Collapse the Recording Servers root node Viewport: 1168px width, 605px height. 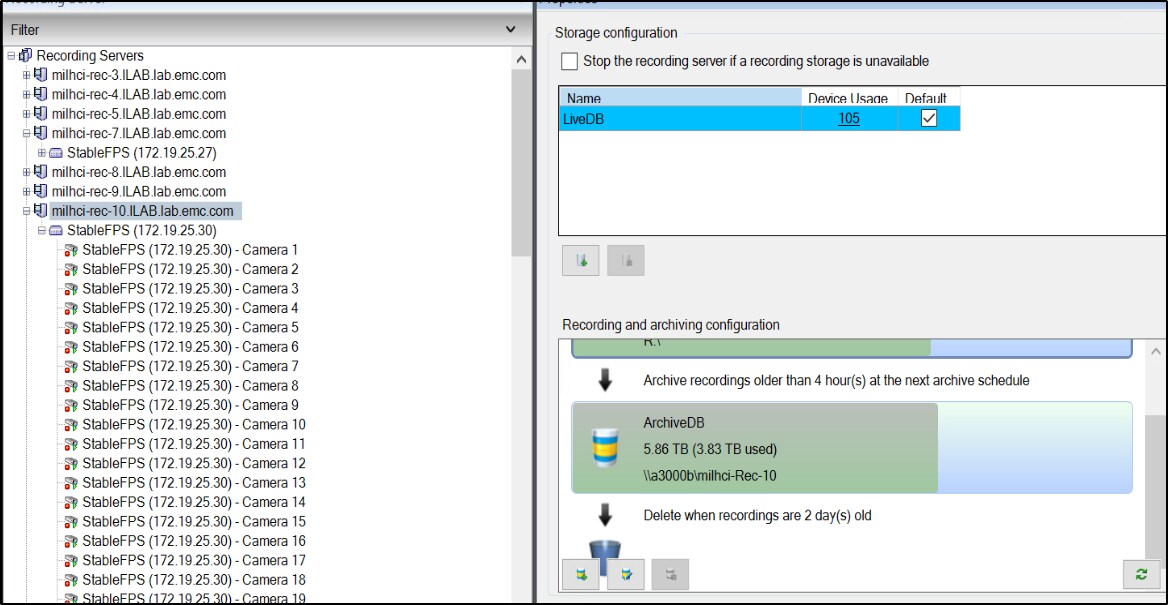point(11,56)
